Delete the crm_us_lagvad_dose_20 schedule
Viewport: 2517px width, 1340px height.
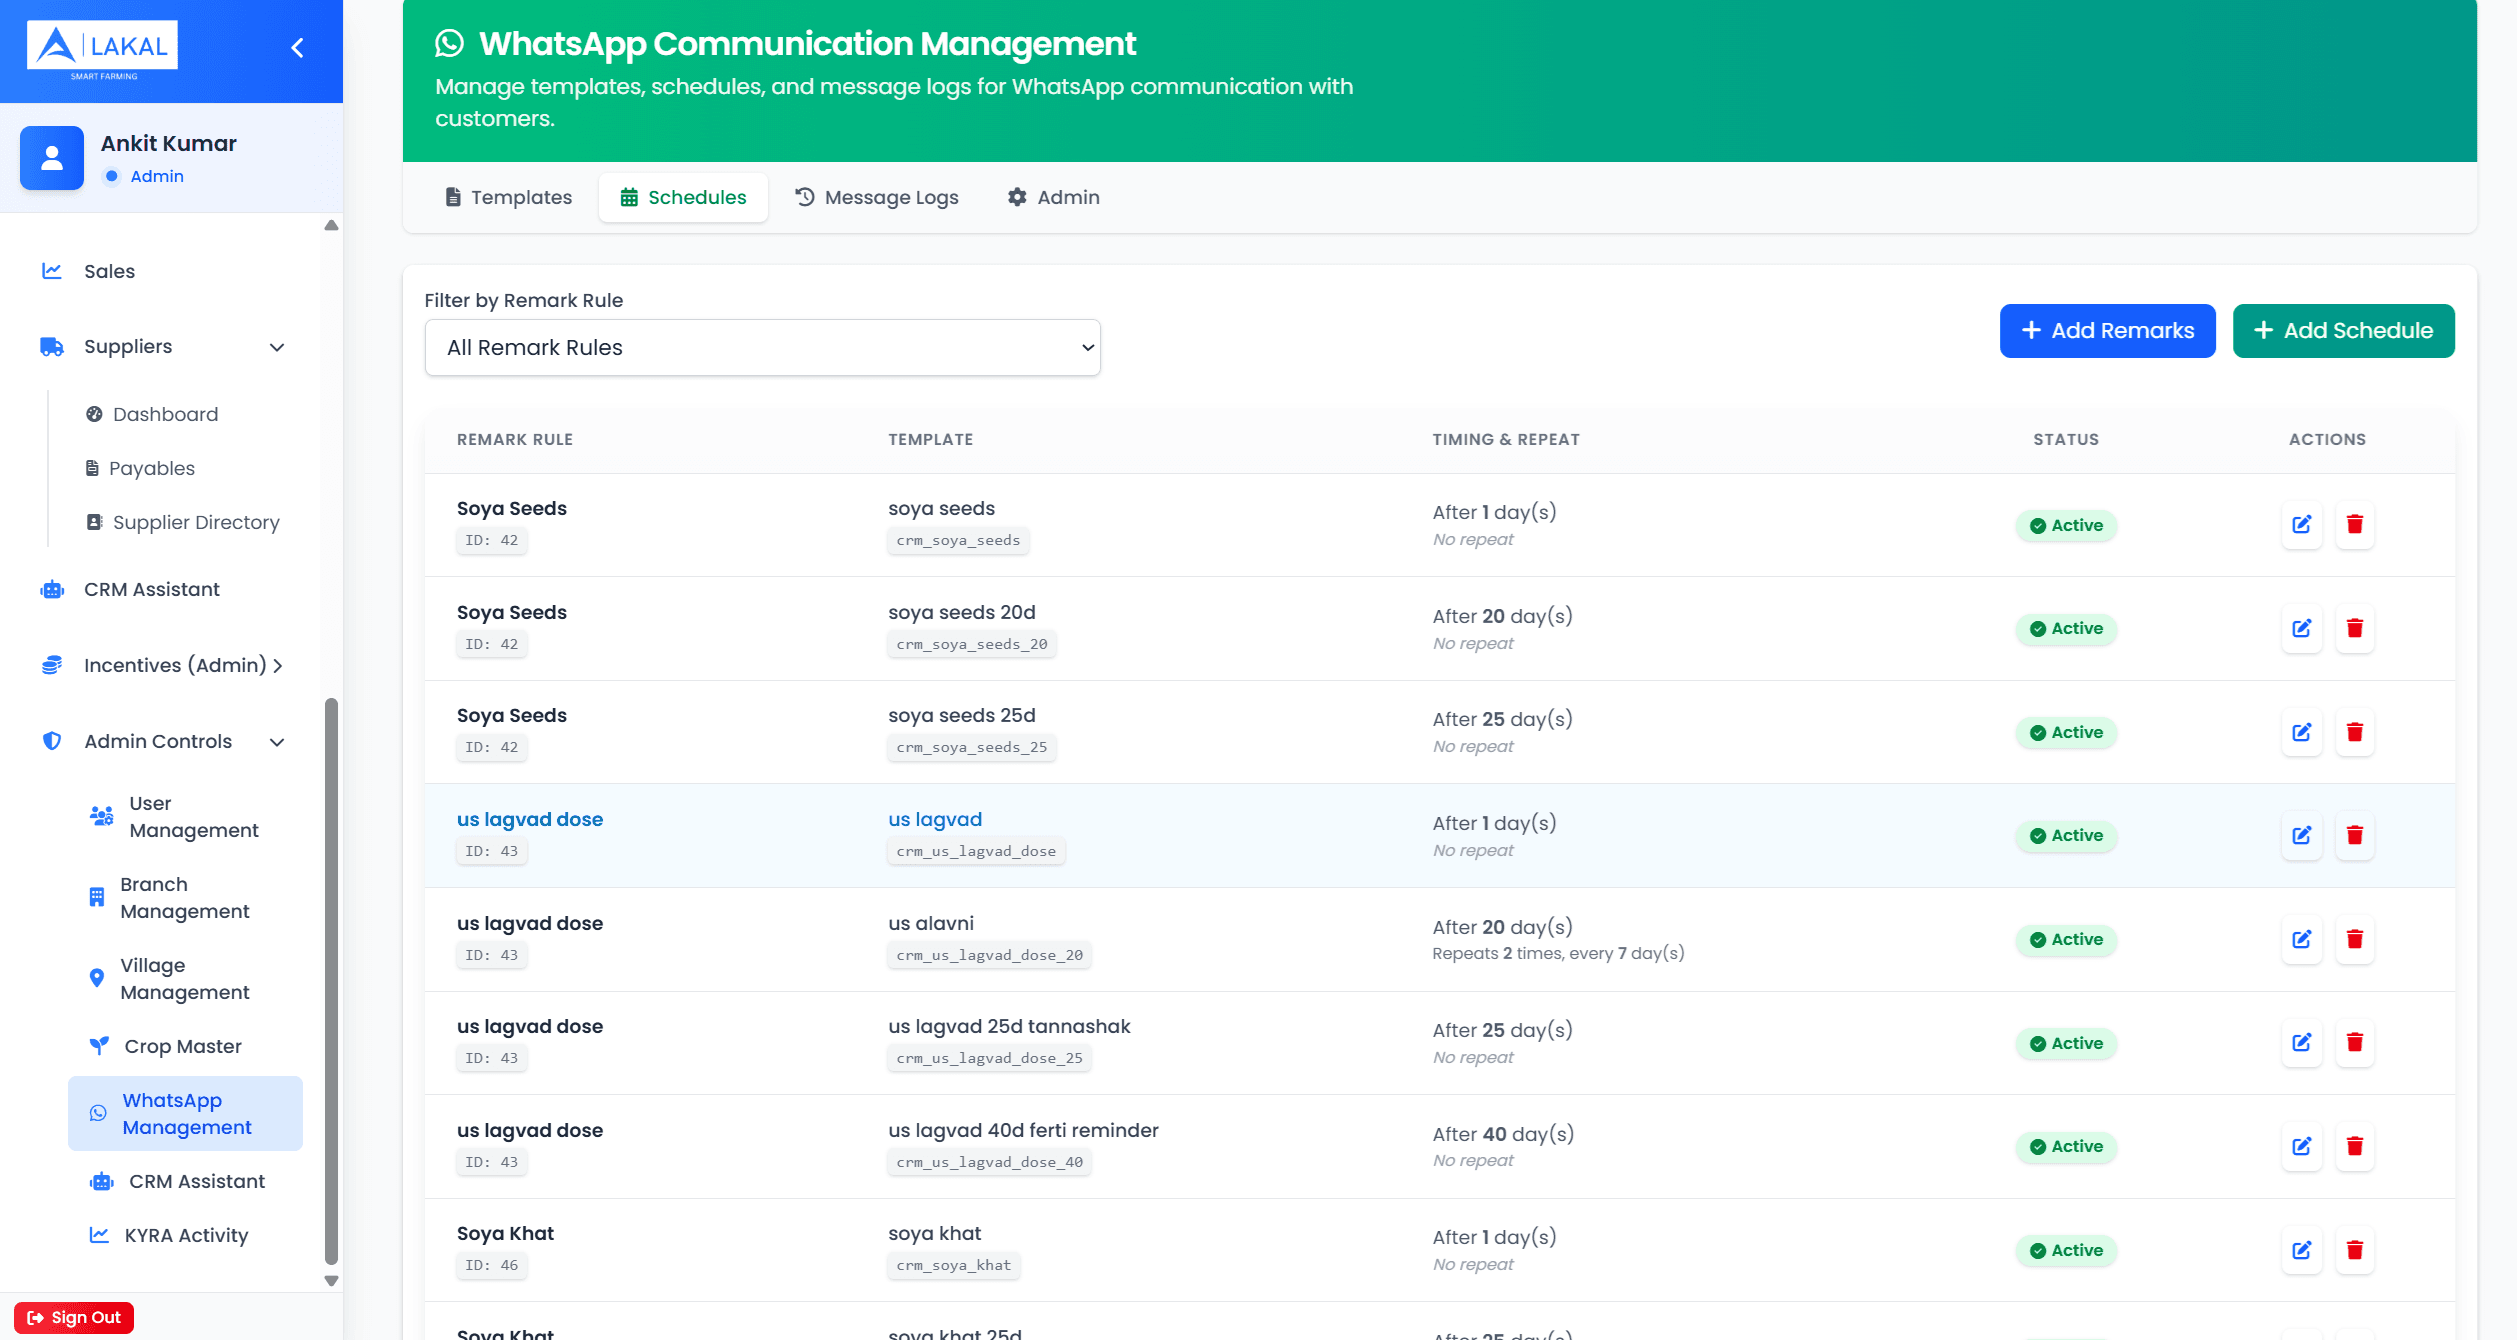[x=2355, y=939]
